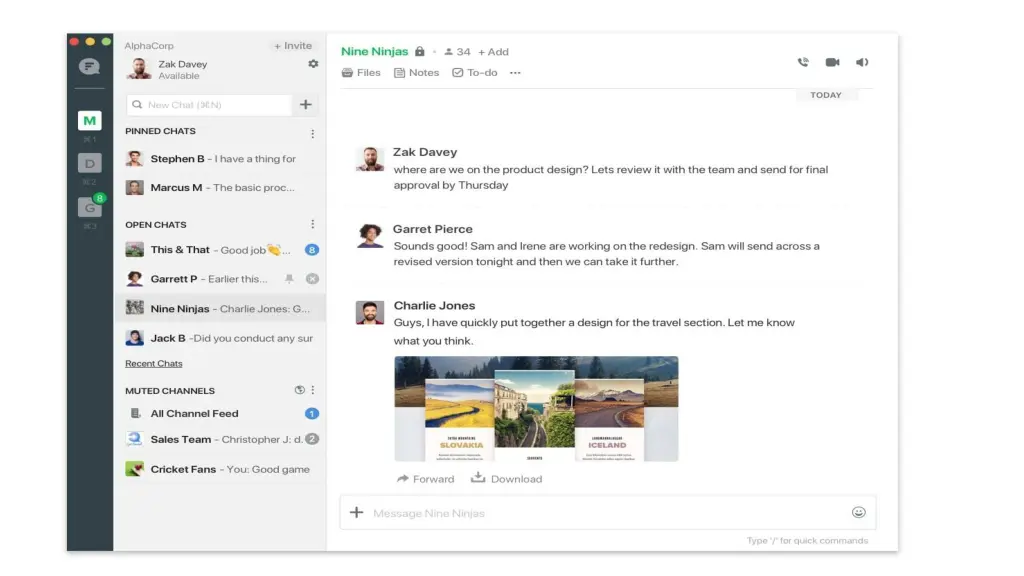Toggle the speaker mute icon

862,62
